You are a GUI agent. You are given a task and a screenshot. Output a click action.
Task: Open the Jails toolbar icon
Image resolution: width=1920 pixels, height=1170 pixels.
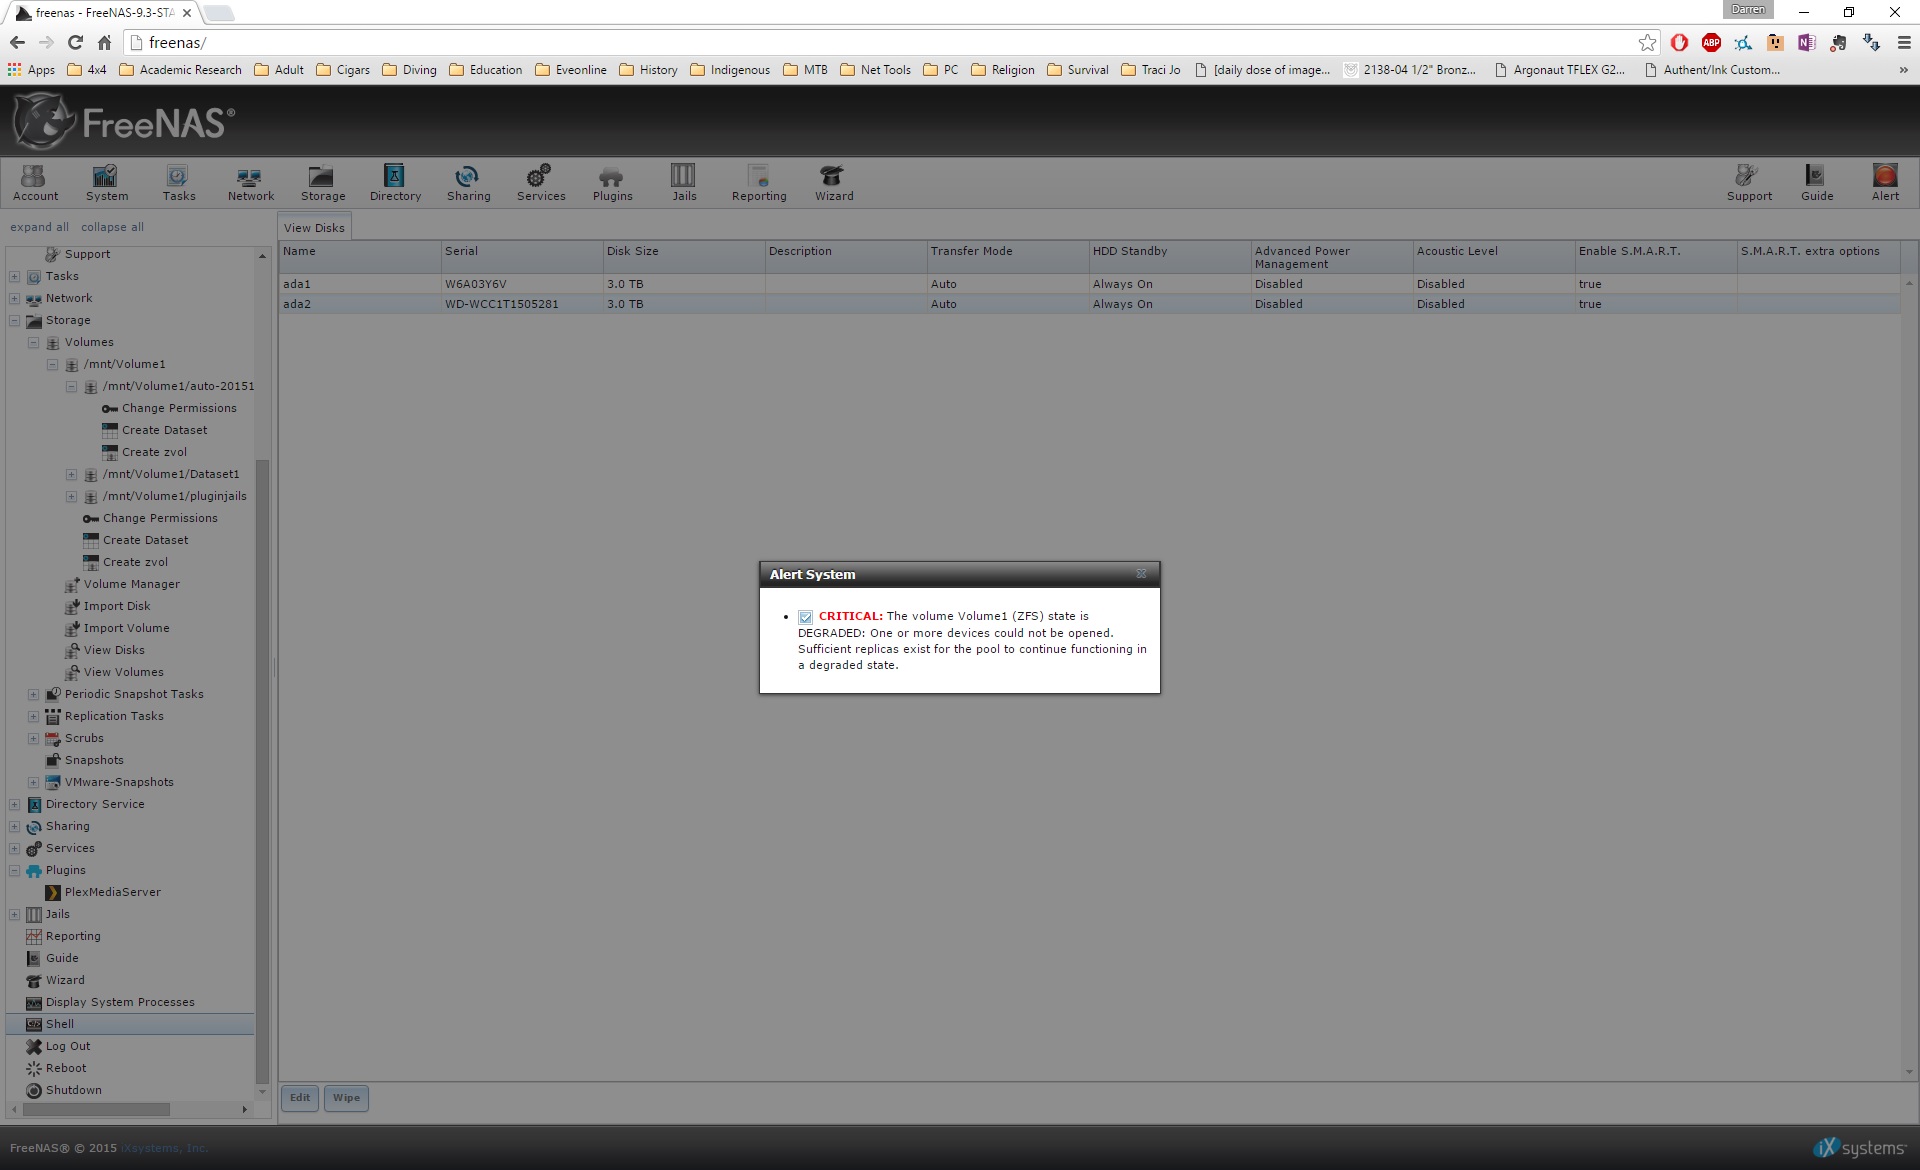684,183
